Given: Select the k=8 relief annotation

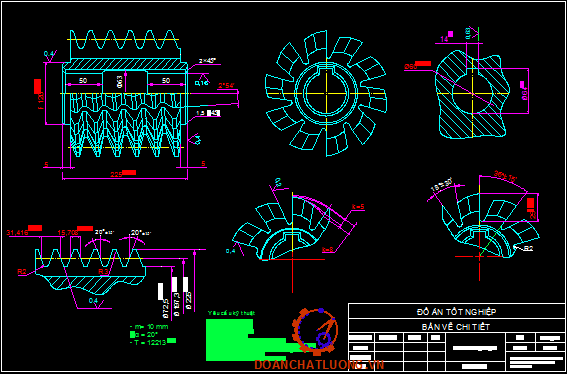Looking at the screenshot, I should (x=328, y=249).
